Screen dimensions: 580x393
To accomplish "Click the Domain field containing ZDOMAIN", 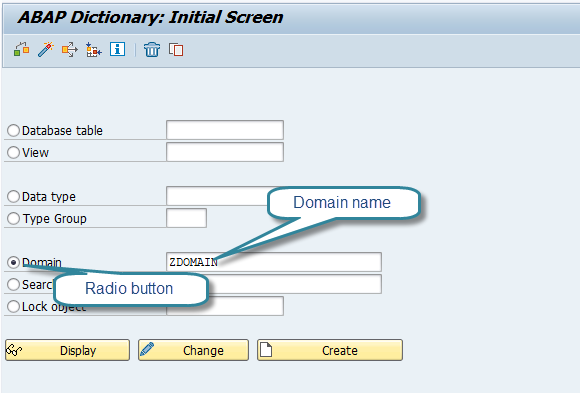I will point(274,262).
